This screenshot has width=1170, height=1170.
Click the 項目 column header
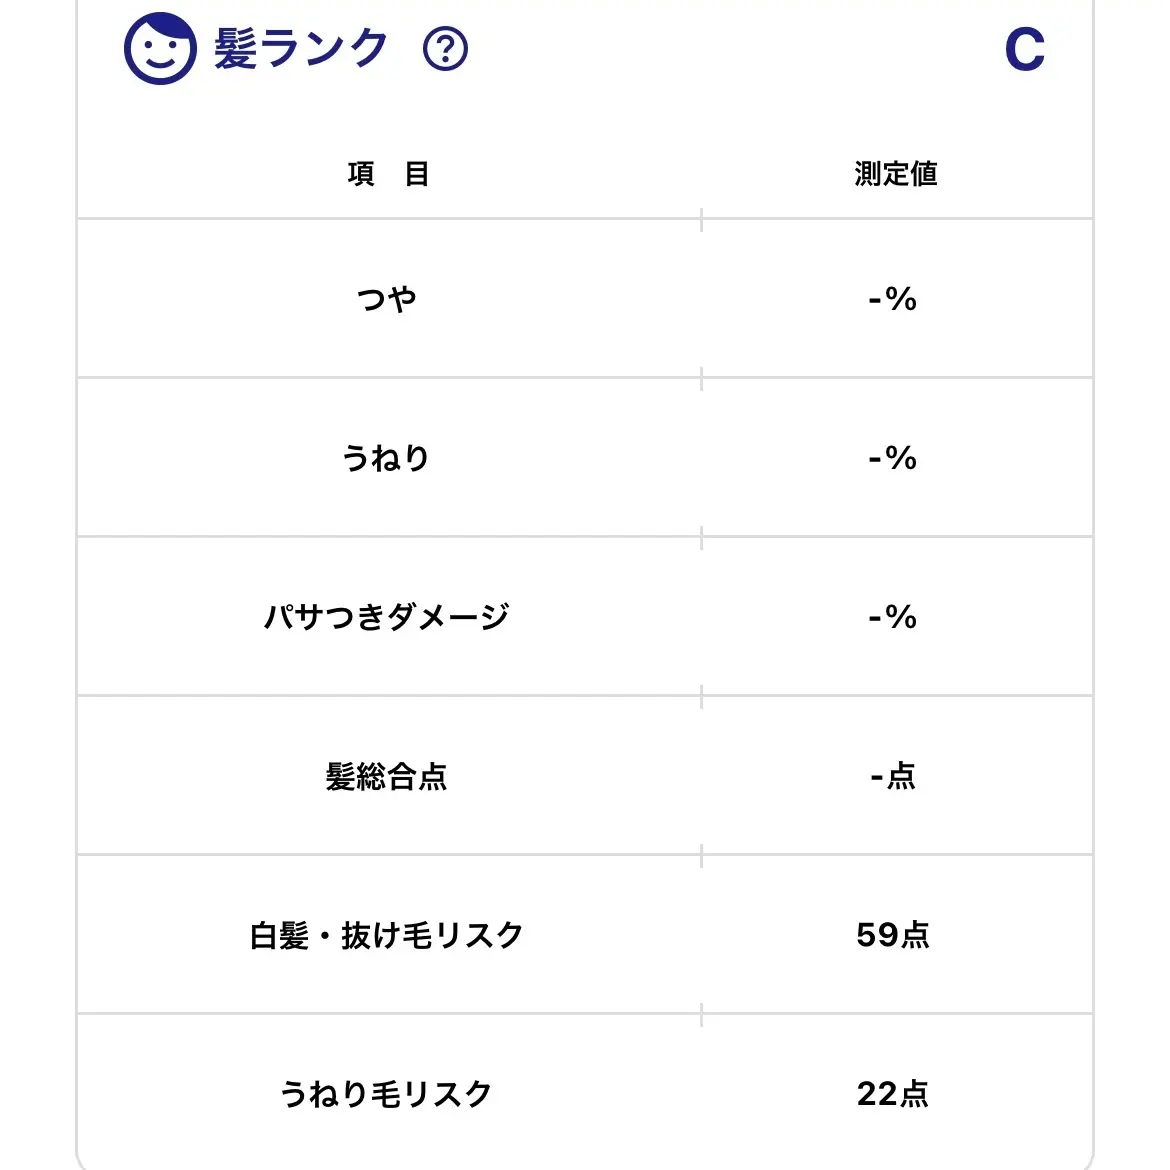pos(388,174)
